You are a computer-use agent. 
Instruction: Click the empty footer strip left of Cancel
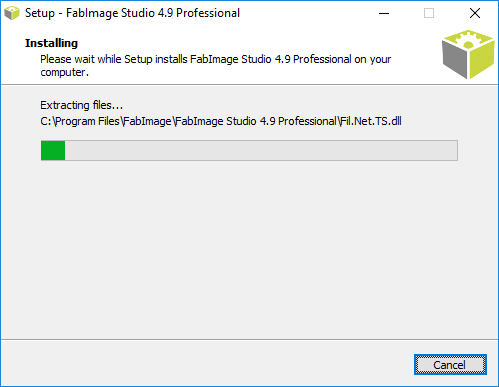point(207,364)
